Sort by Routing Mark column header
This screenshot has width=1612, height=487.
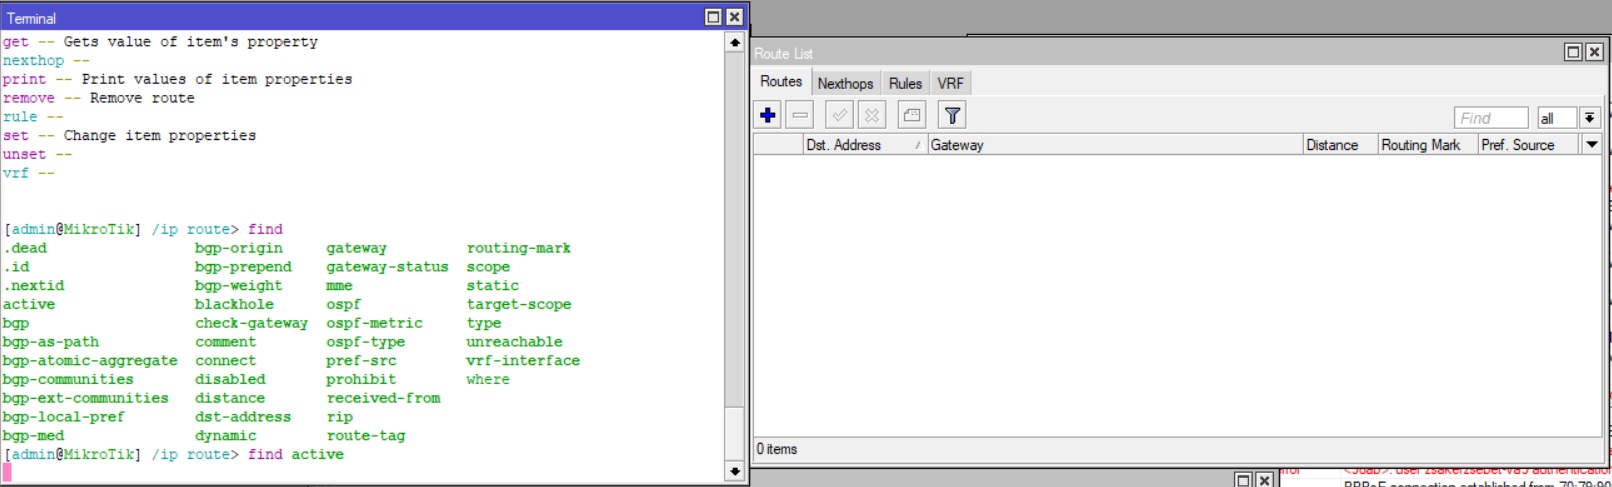pyautogui.click(x=1427, y=145)
